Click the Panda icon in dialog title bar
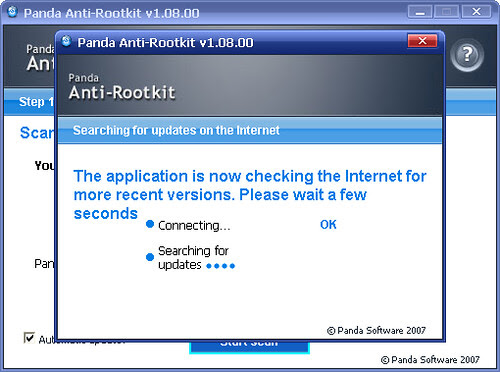Viewport: 500px width, 372px height. pyautogui.click(x=67, y=41)
